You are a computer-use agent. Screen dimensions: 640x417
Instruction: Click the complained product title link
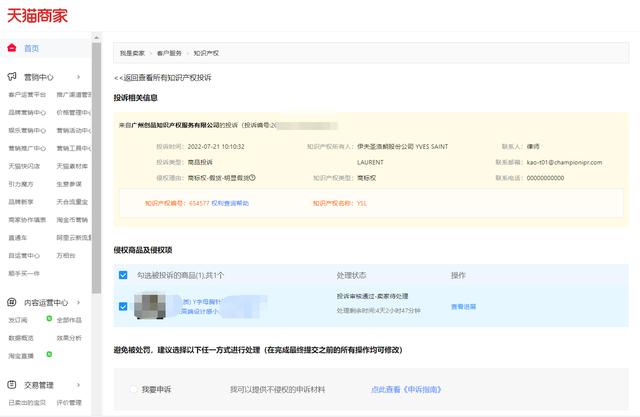point(202,306)
